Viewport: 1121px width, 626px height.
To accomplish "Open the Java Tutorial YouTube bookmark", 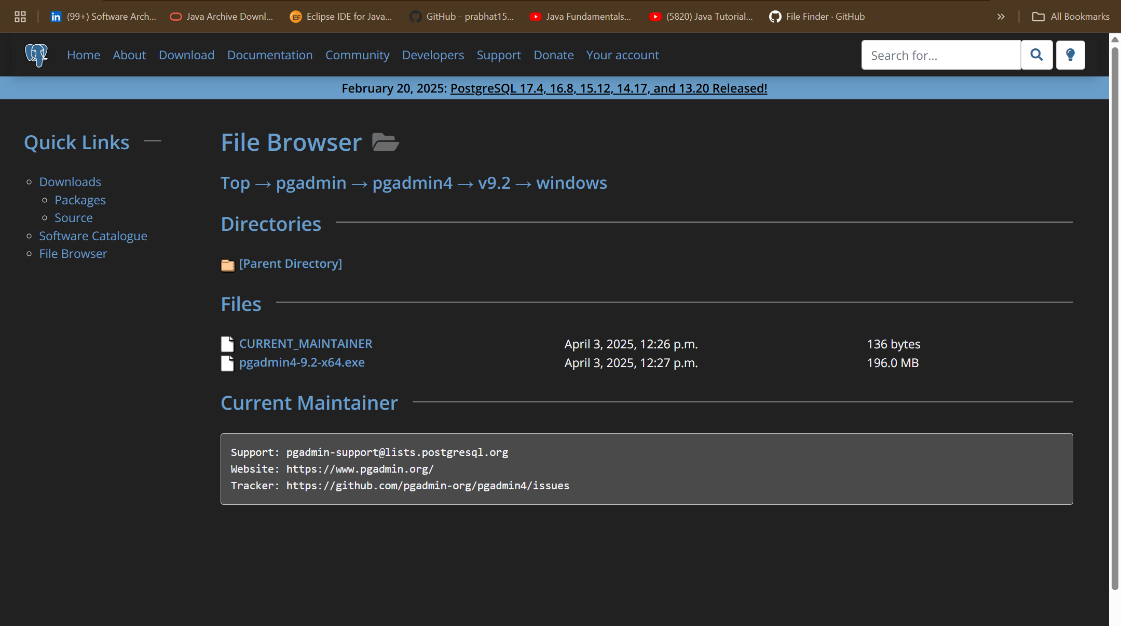I will pyautogui.click(x=701, y=16).
